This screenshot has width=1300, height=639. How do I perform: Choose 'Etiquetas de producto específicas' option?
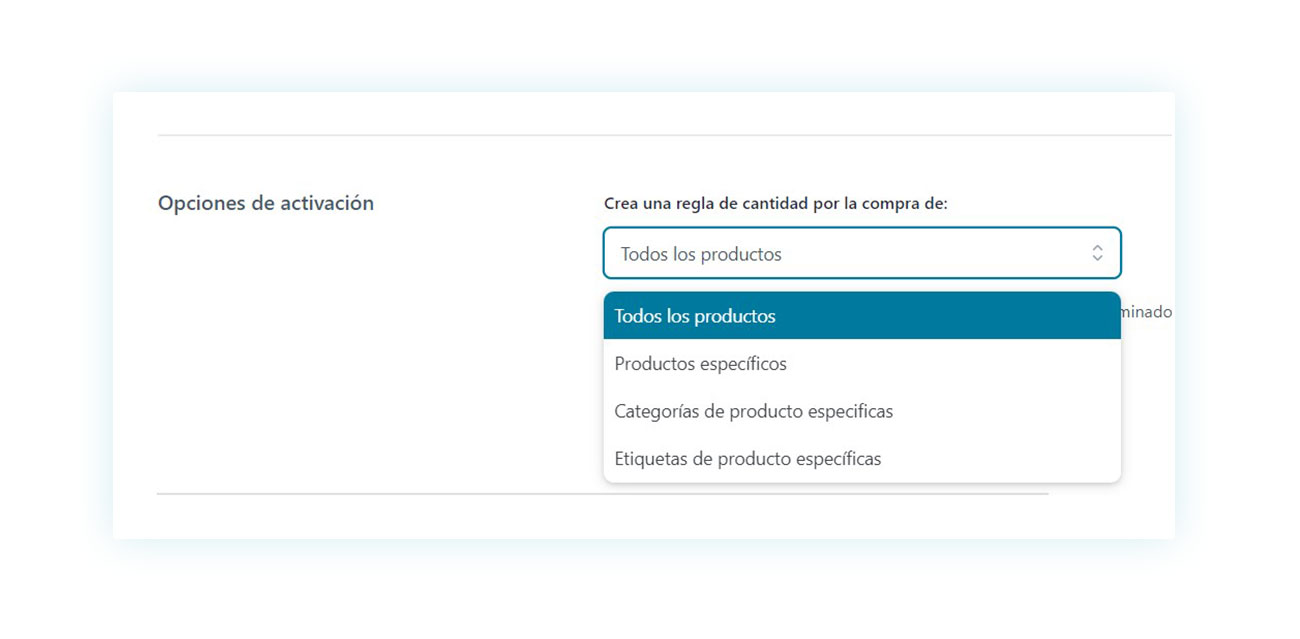point(862,459)
